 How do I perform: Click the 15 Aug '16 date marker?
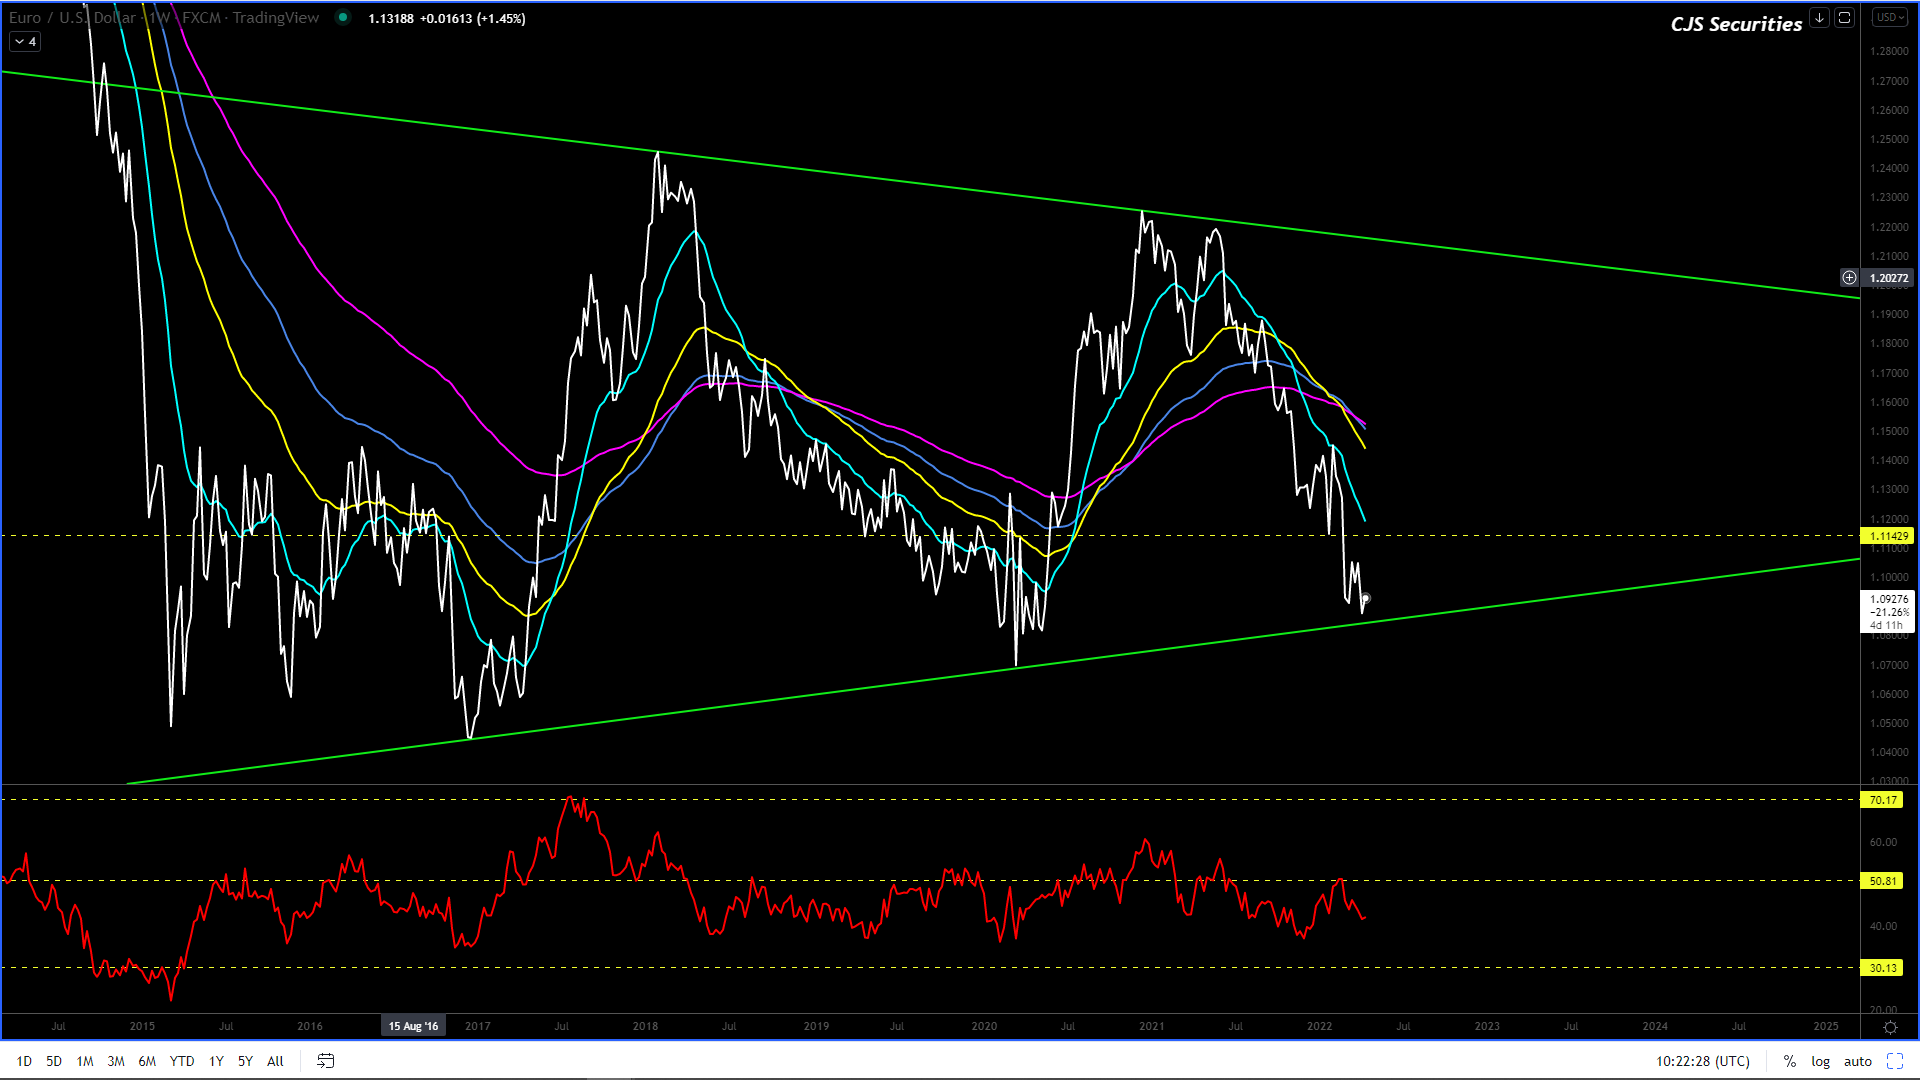click(413, 1026)
